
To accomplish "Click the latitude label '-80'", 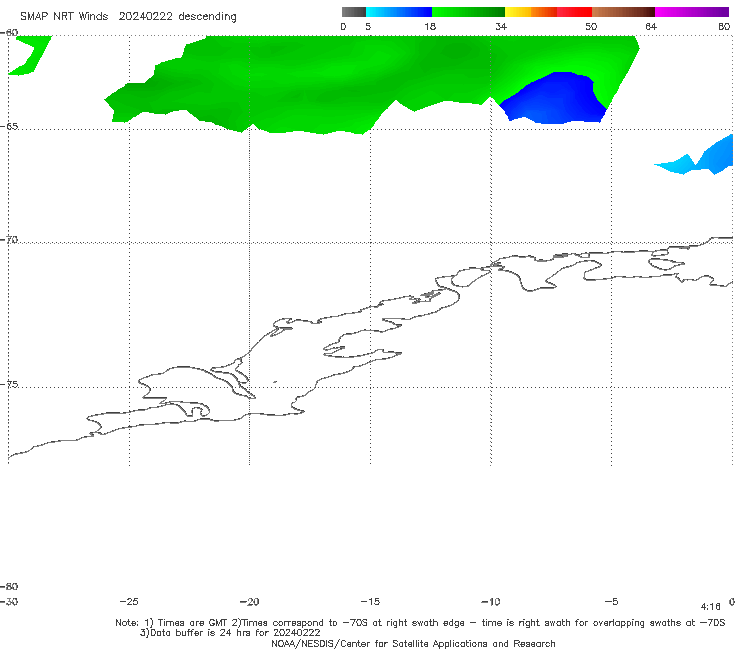I will 9,586.
